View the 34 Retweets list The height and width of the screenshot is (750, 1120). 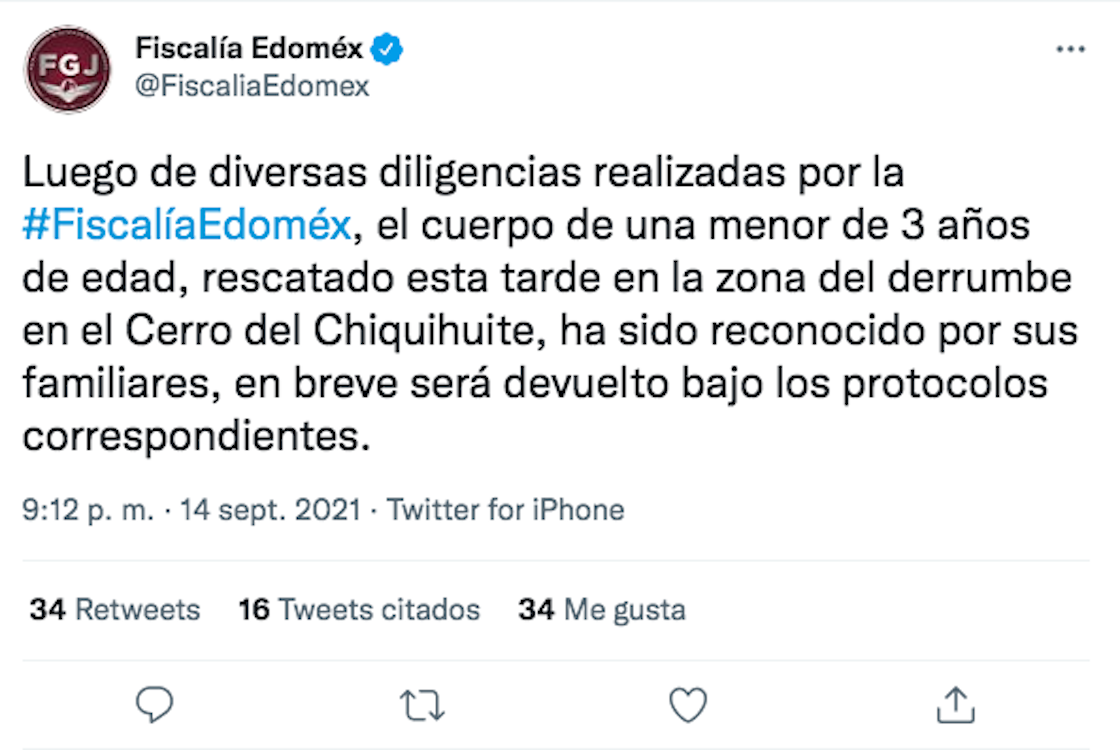[115, 609]
